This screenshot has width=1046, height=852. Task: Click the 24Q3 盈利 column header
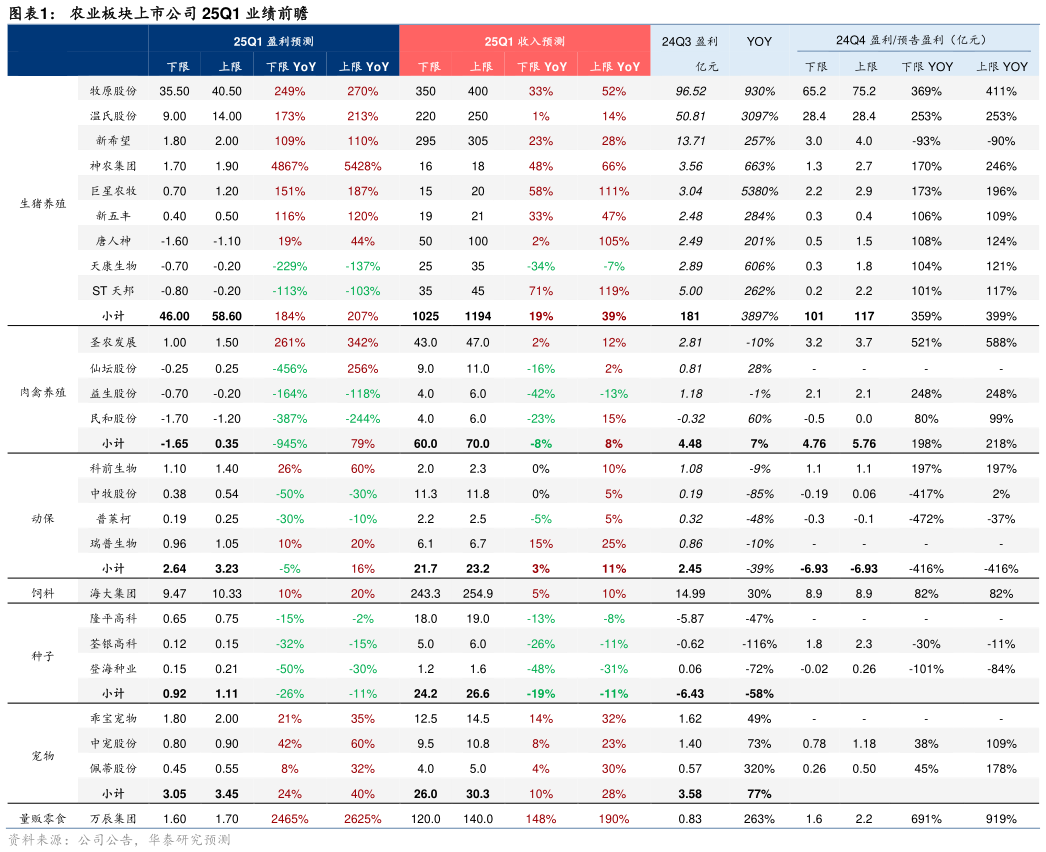[690, 41]
